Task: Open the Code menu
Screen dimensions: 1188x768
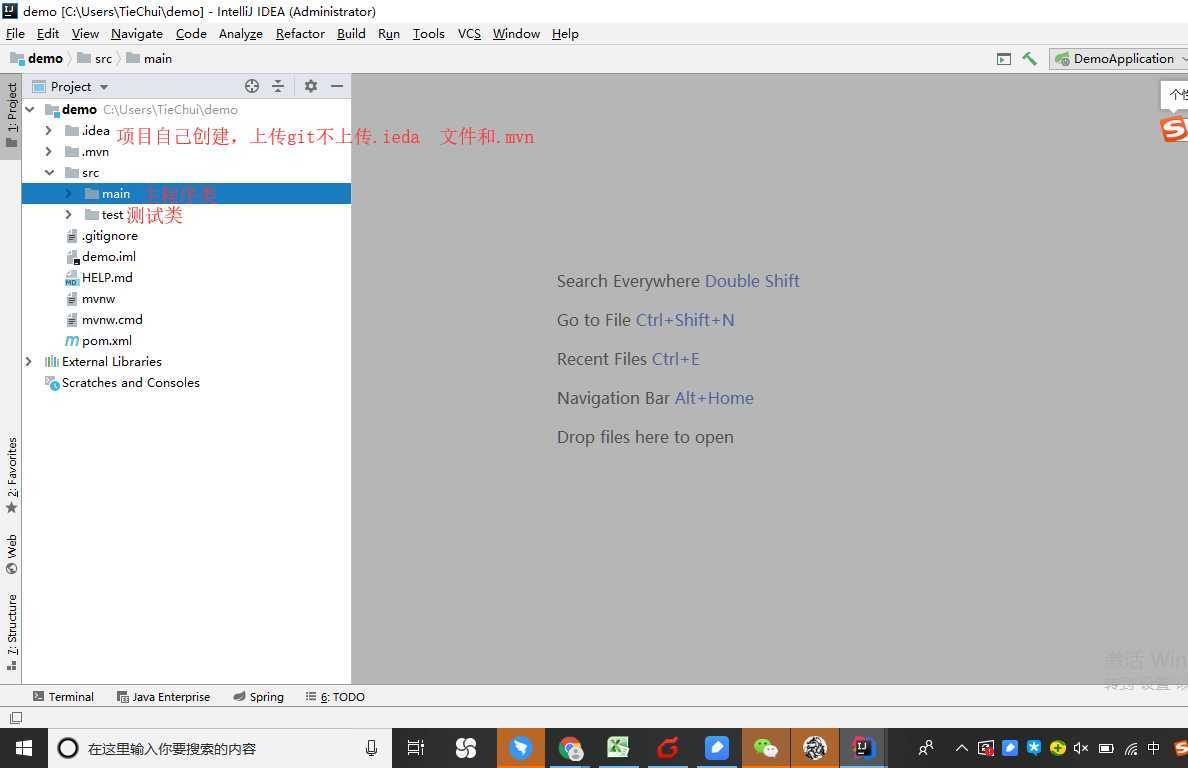Action: coord(191,33)
